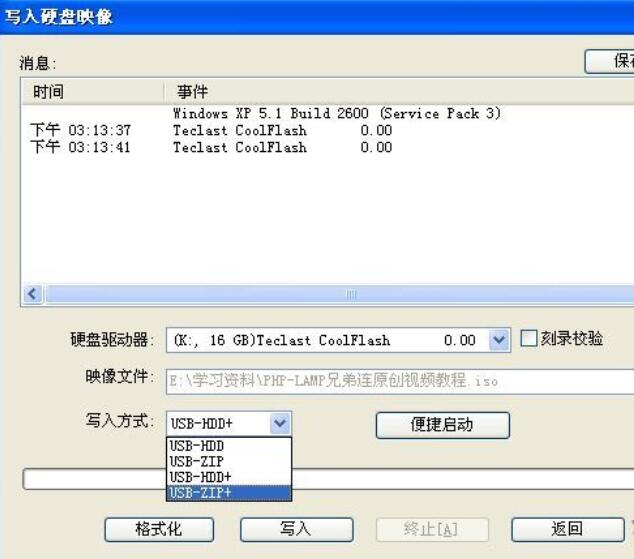Click the 返回 return button

coord(568,529)
